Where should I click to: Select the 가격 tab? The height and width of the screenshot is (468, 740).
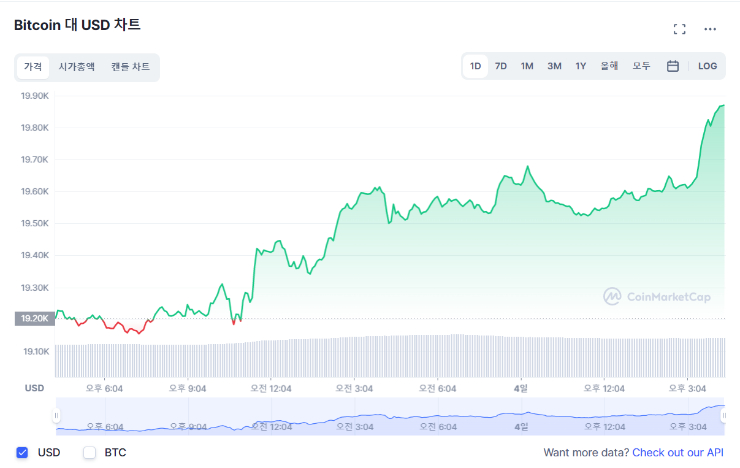(33, 66)
